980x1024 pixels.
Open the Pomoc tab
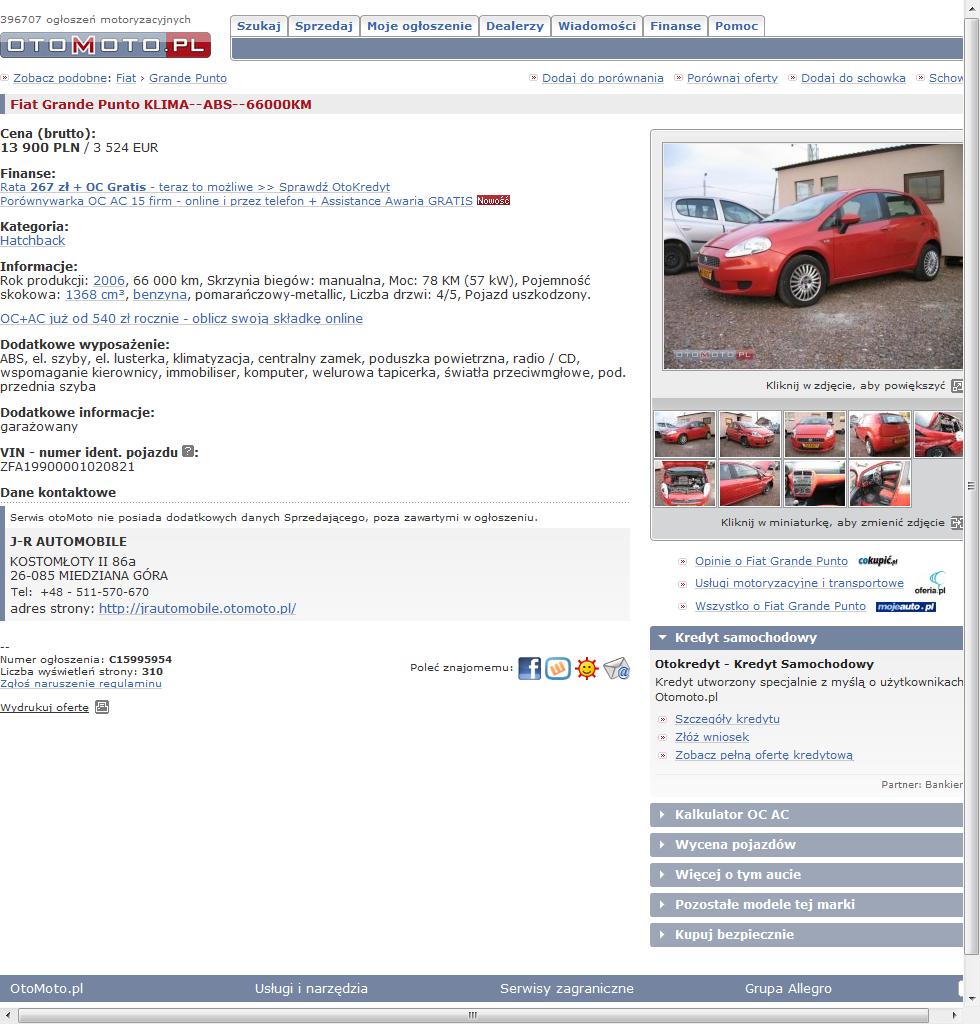(x=736, y=26)
